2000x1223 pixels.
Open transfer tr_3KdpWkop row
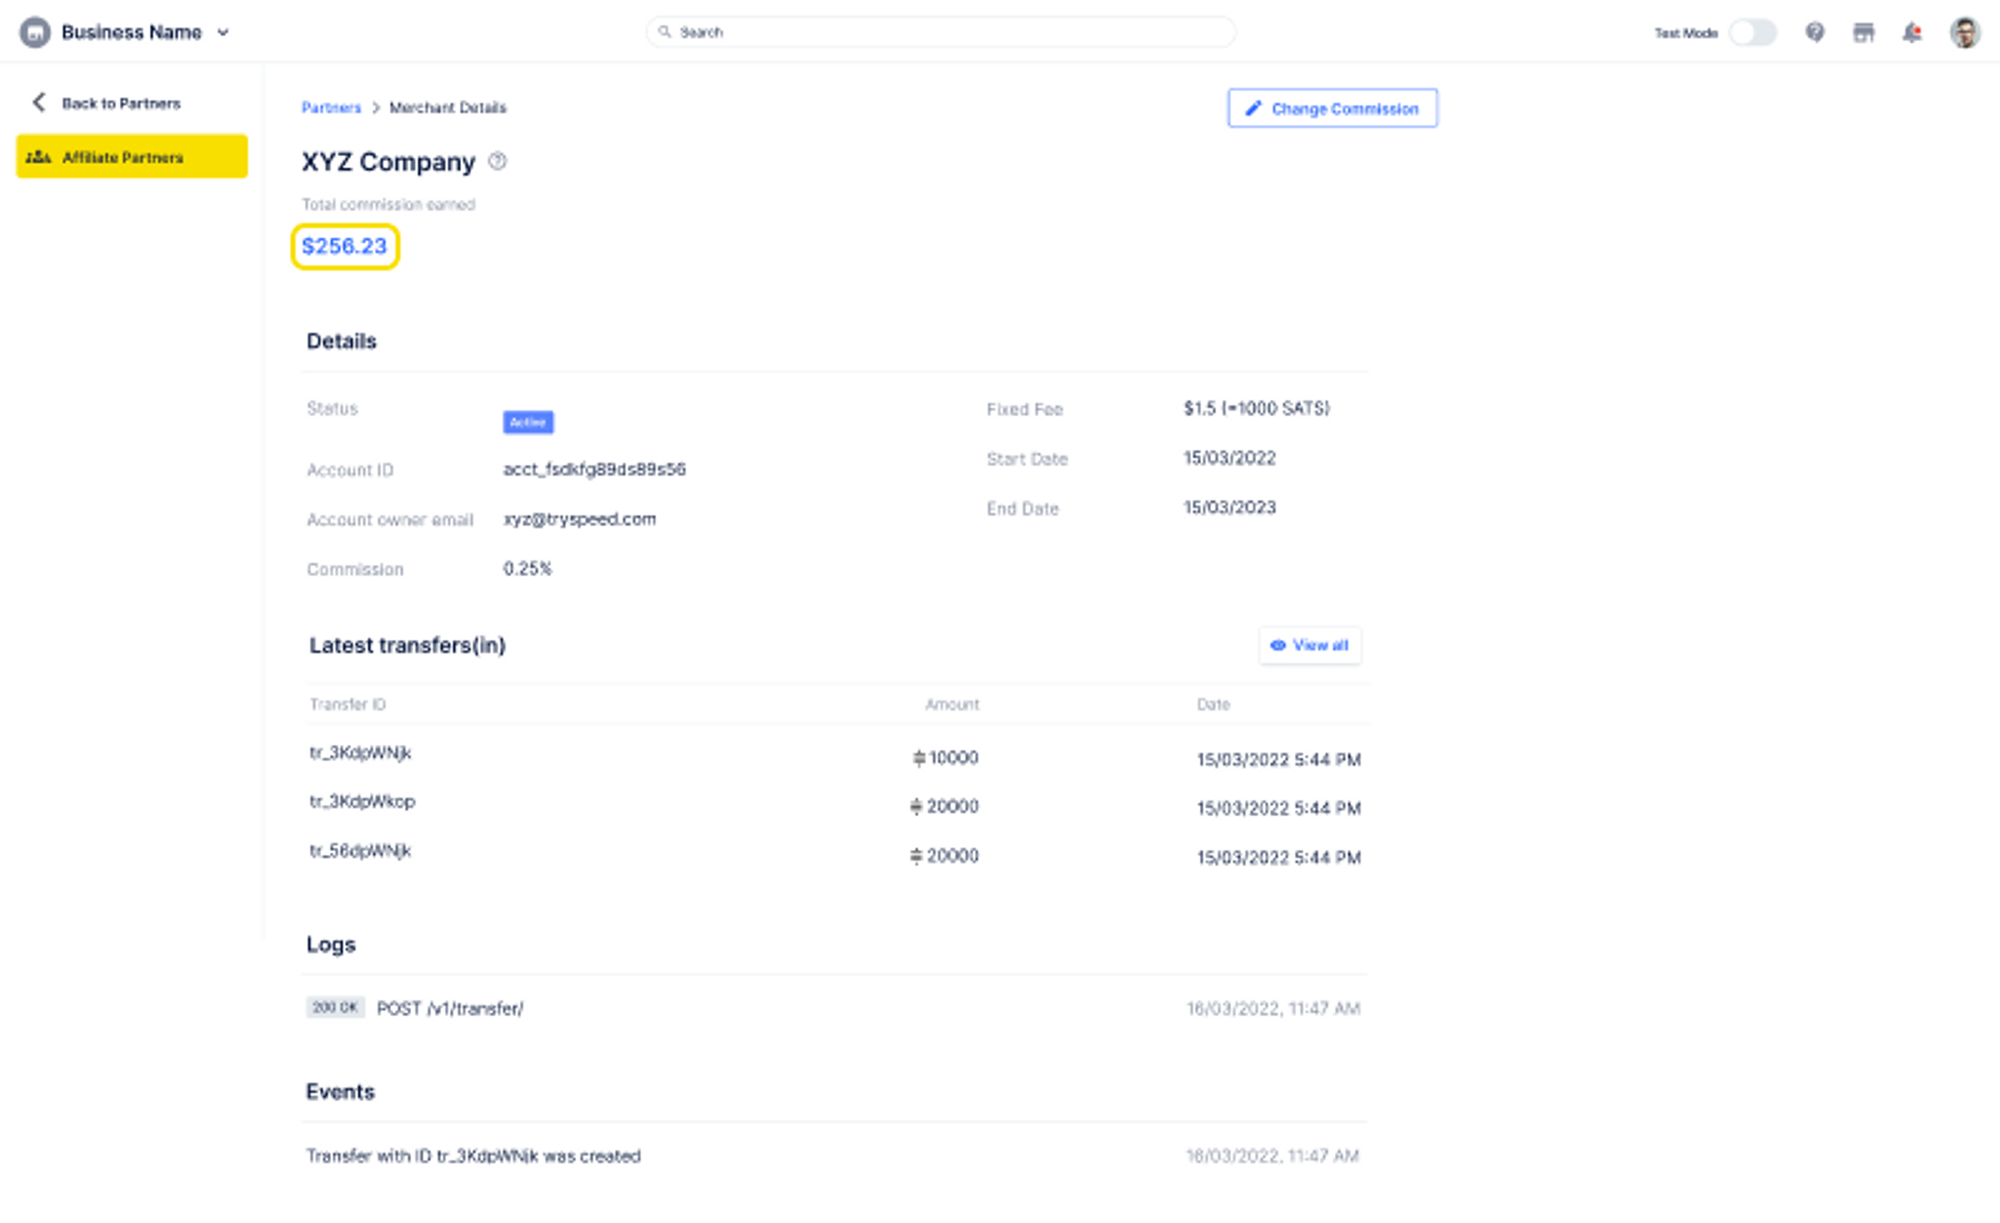tap(362, 802)
